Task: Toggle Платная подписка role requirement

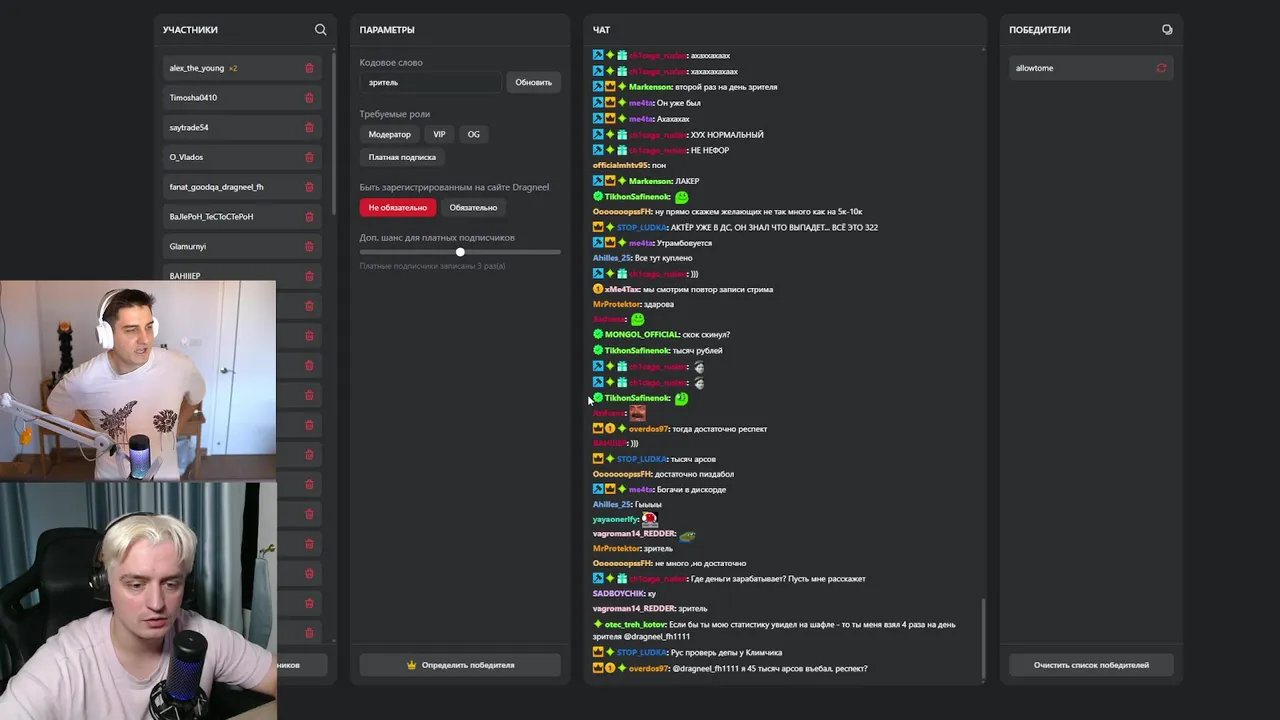Action: tap(402, 157)
